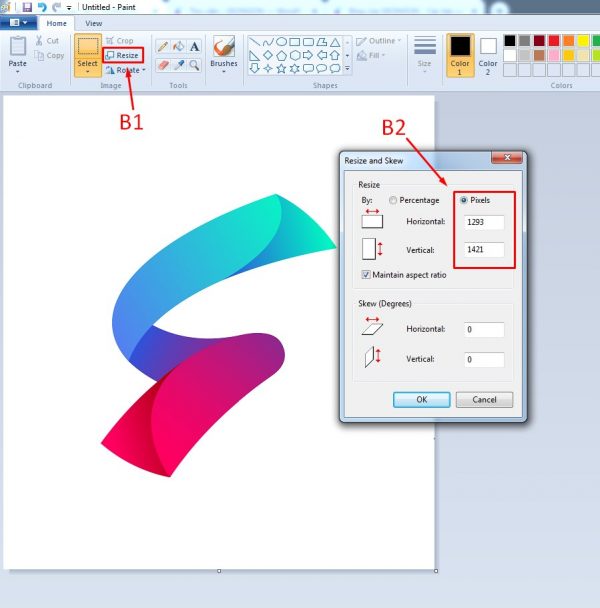This screenshot has width=600, height=608.
Task: Choose the Right arrow shape
Action: pos(308,55)
